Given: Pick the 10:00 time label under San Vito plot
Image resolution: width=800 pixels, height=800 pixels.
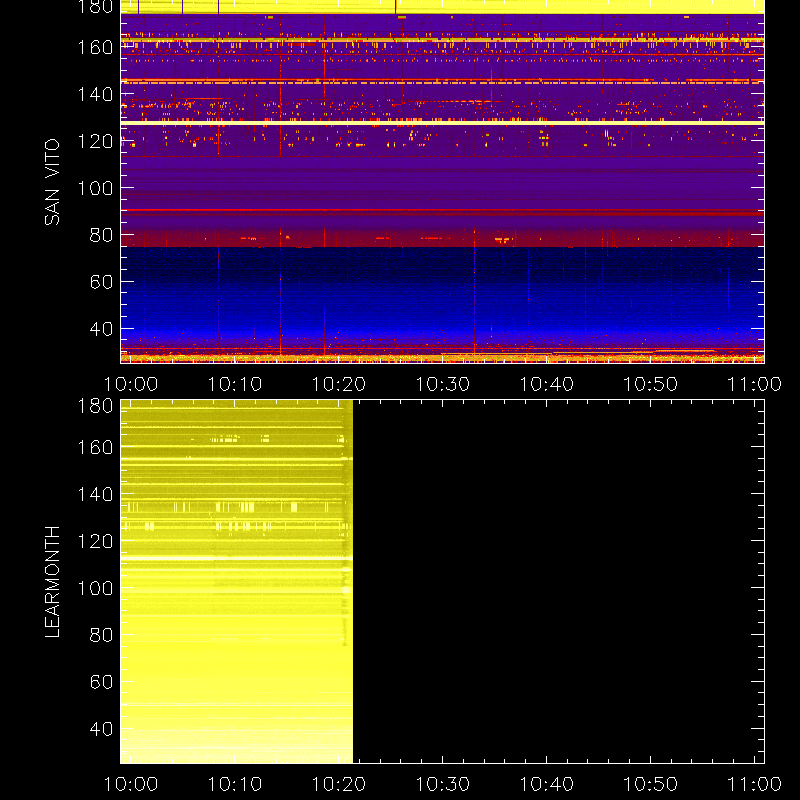Looking at the screenshot, I should coord(131,384).
